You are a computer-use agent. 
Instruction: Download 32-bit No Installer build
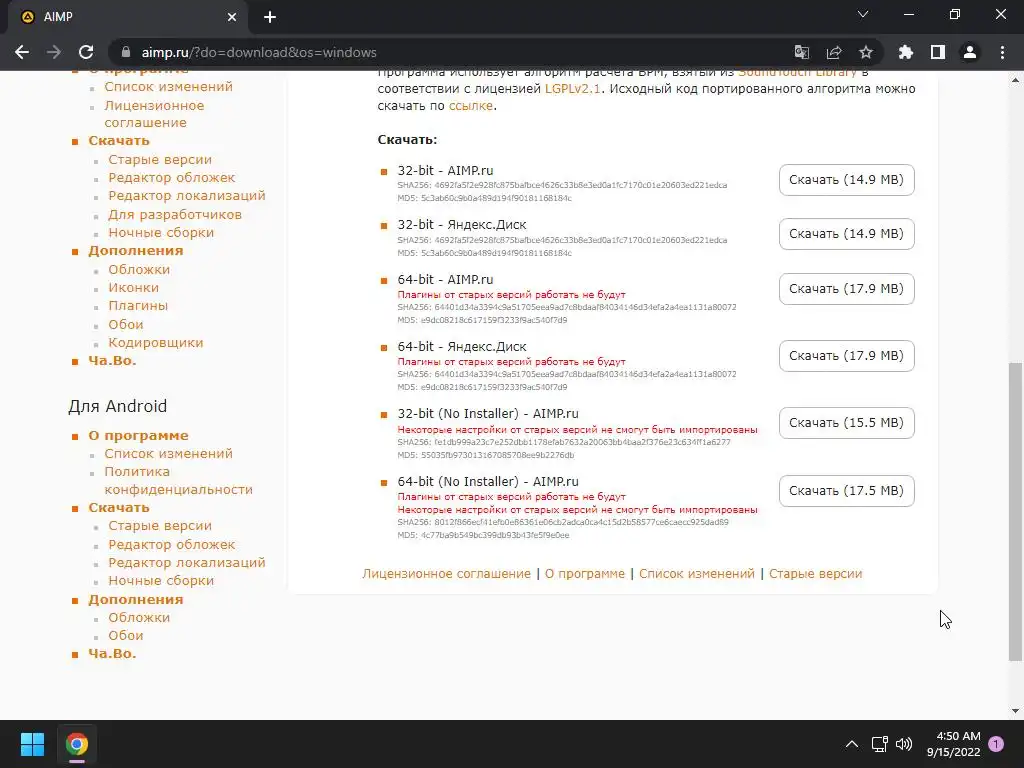(x=846, y=423)
